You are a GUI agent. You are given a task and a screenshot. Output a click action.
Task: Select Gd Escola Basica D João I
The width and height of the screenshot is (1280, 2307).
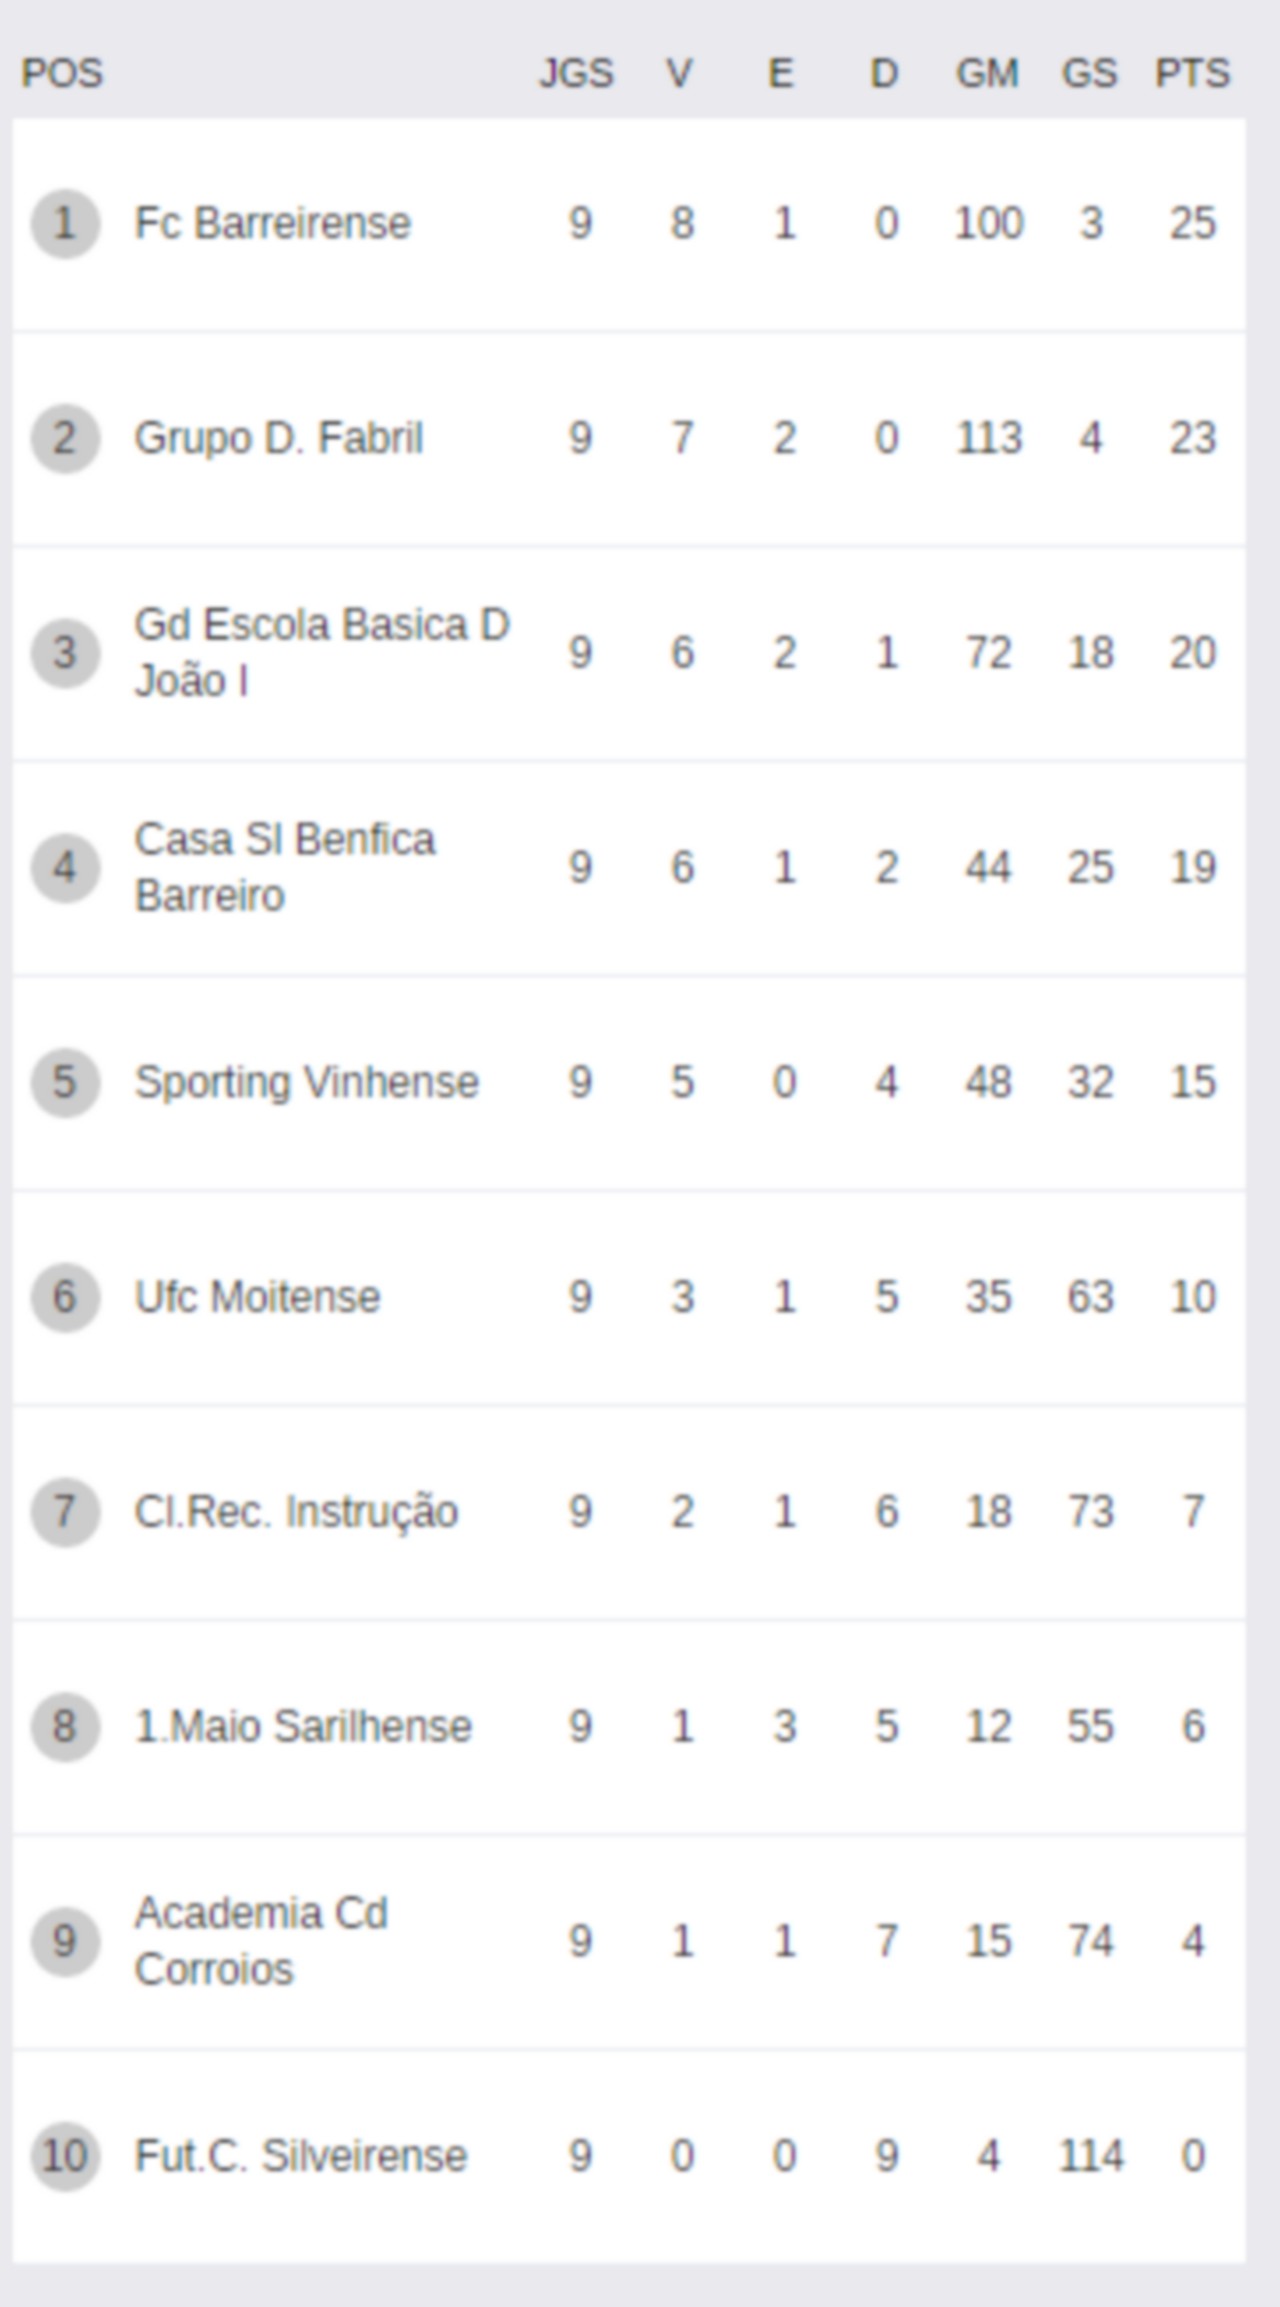(x=323, y=652)
